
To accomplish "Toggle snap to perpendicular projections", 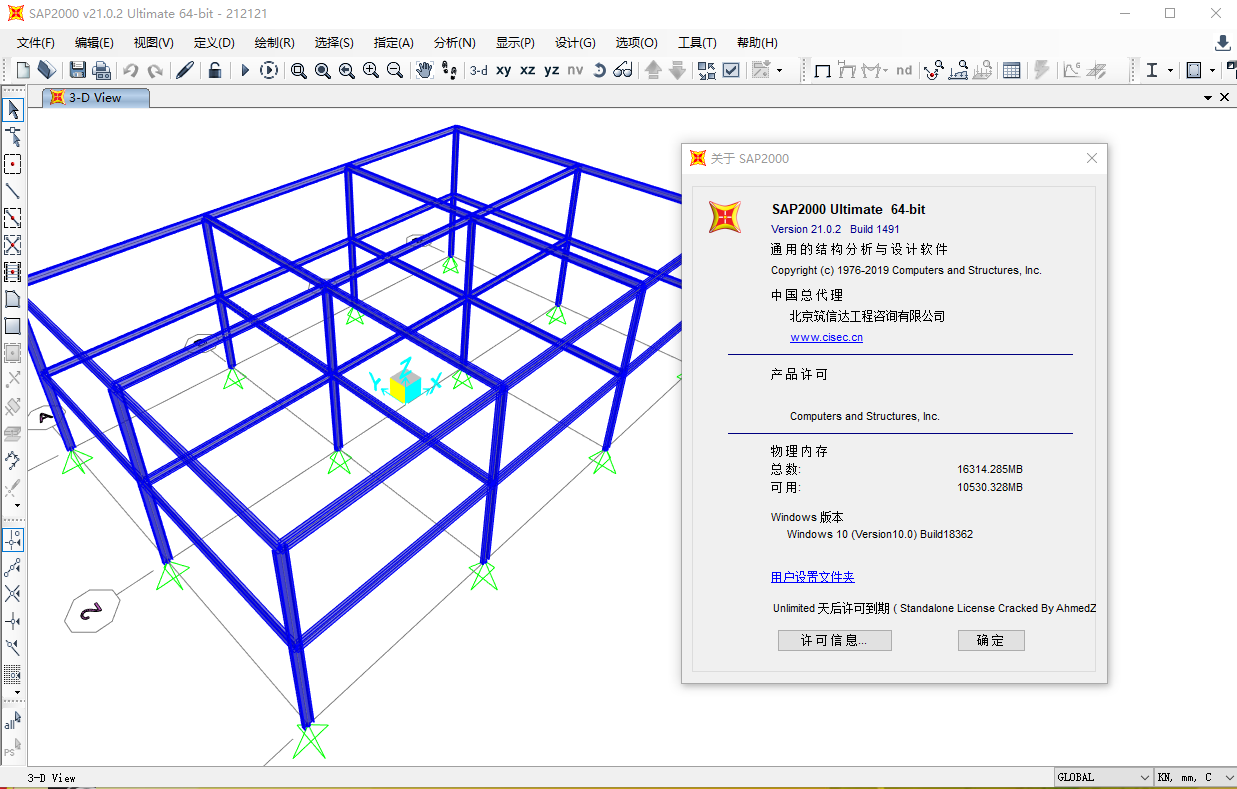I will click(13, 621).
